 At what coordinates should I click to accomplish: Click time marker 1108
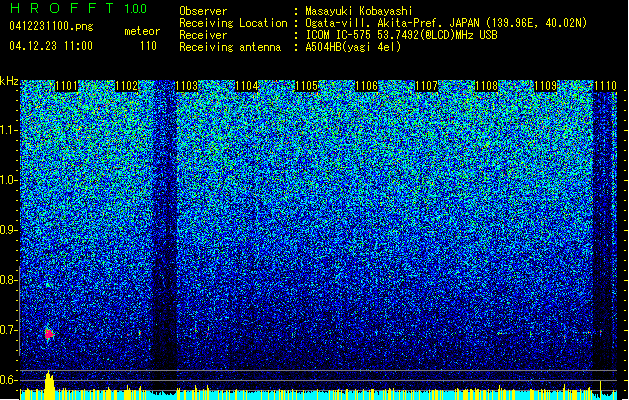point(486,86)
